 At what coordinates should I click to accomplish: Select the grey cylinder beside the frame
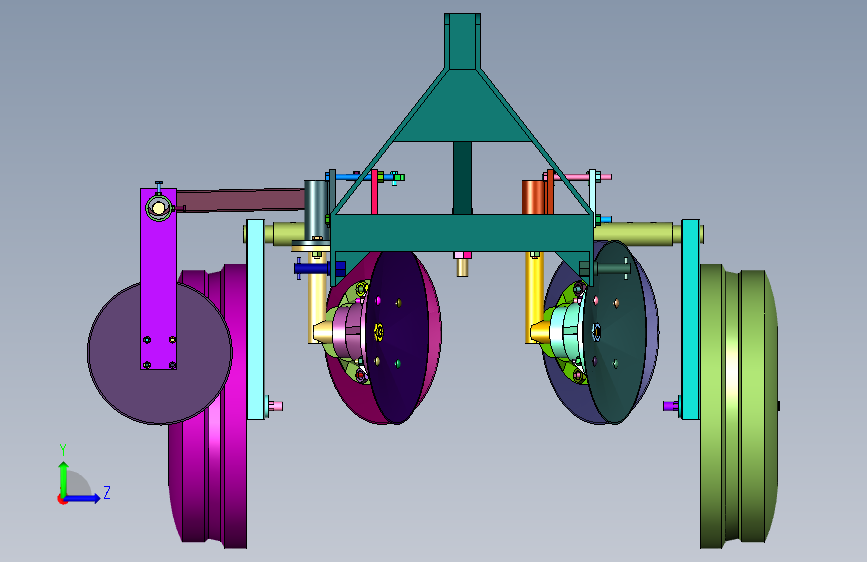(x=316, y=210)
